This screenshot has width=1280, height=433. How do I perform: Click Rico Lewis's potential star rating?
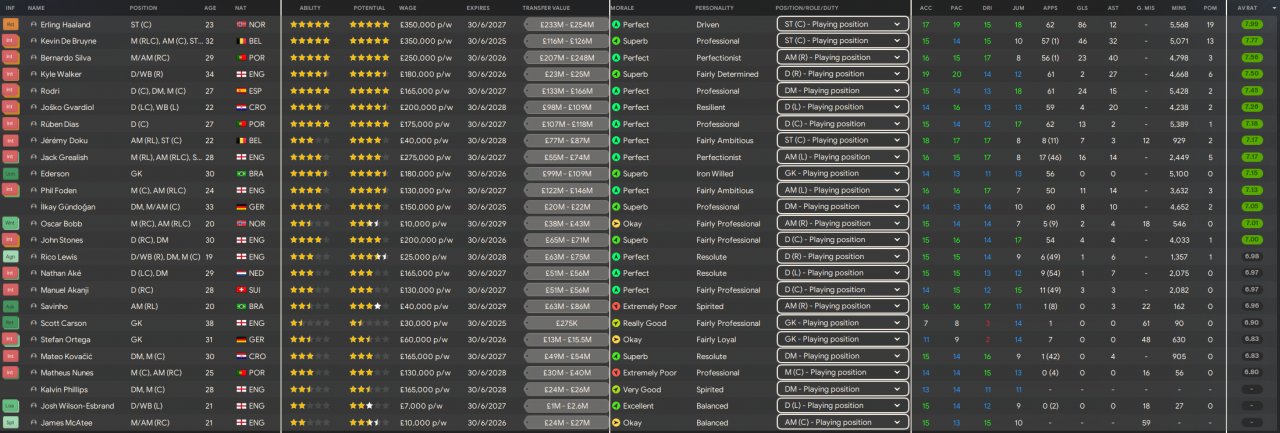(369, 257)
